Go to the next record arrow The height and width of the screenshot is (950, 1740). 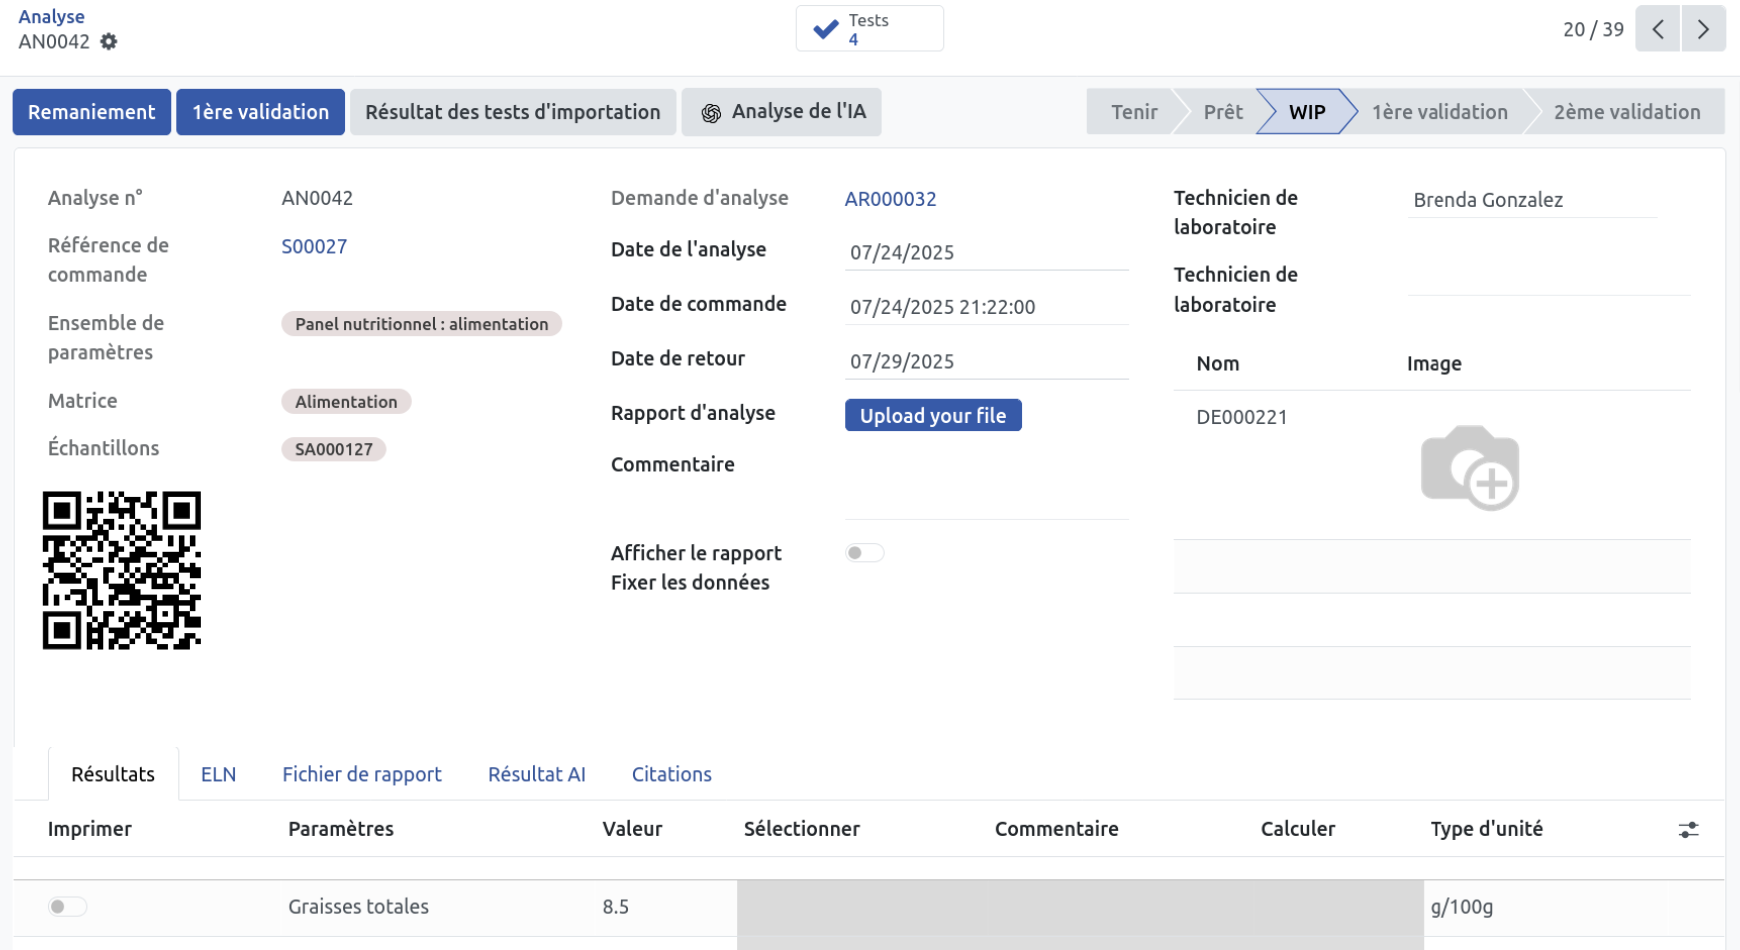tap(1703, 29)
